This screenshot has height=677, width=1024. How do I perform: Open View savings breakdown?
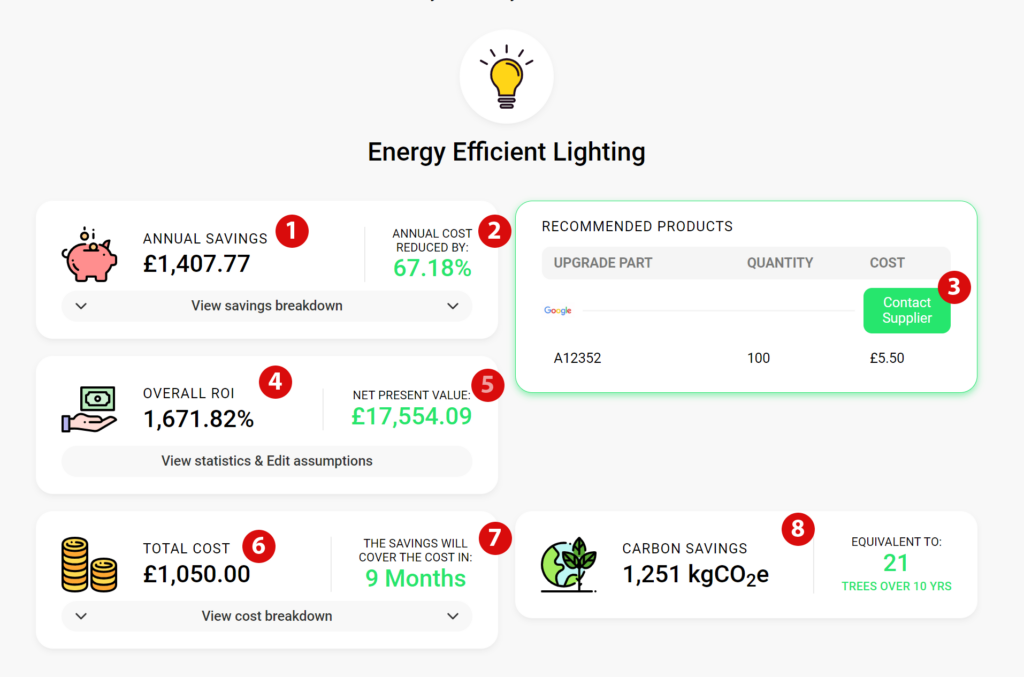click(266, 306)
